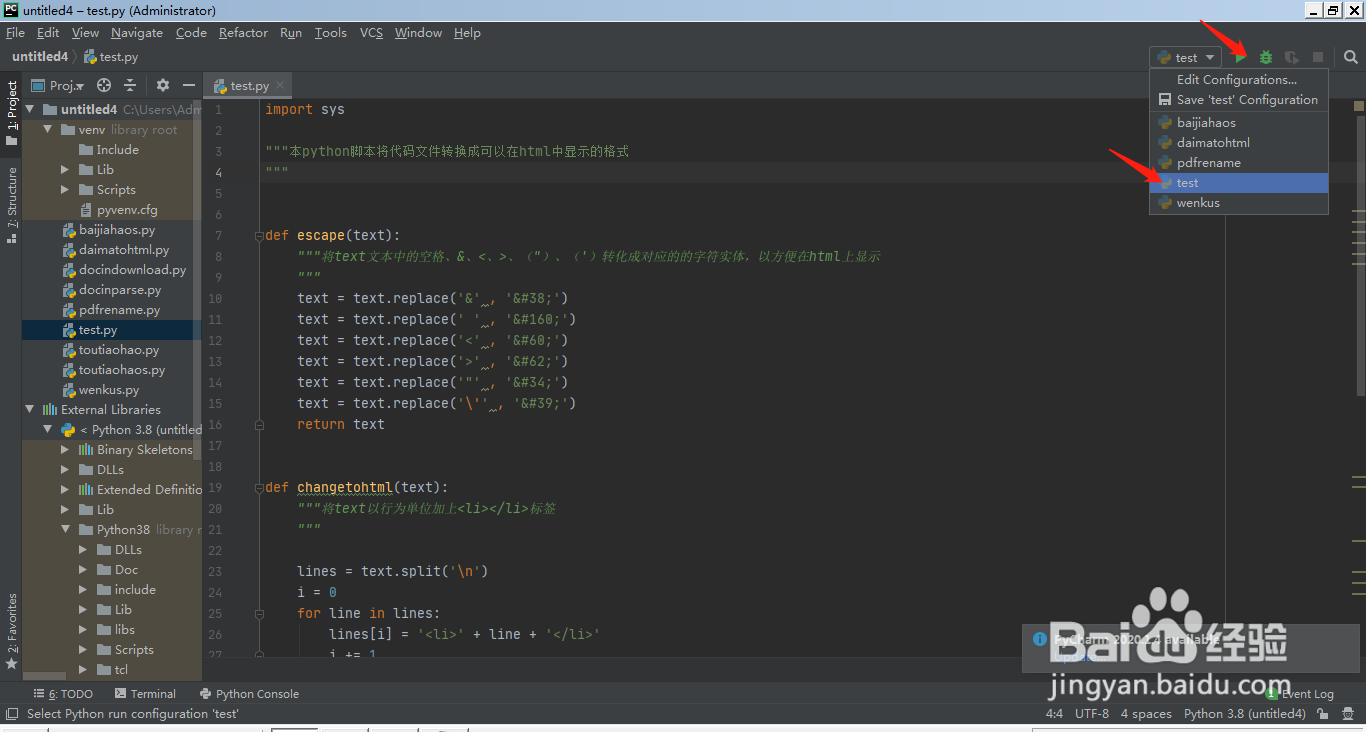
Task: Choose daimatohtml configuration from the list
Action: coord(1239,143)
